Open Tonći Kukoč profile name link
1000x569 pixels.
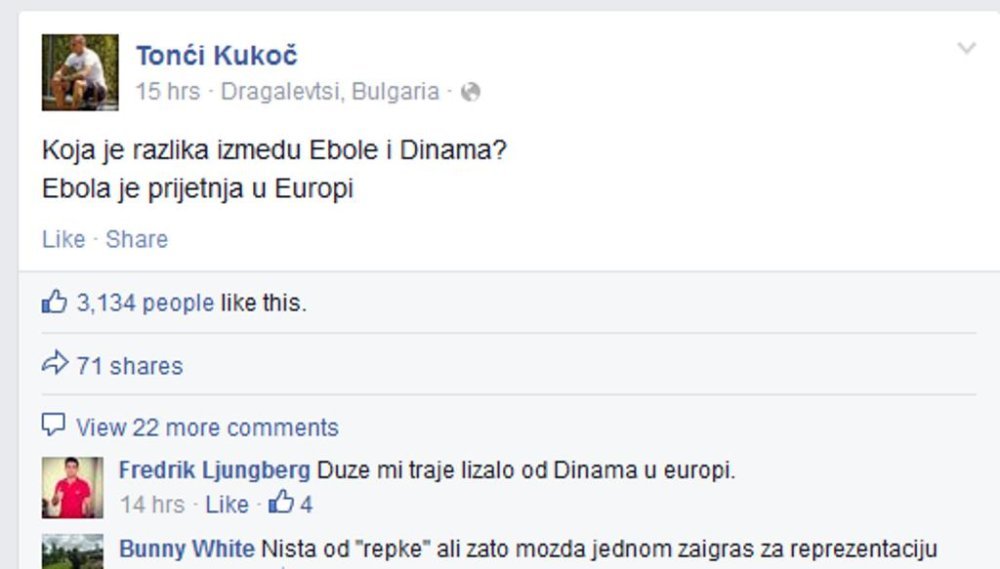pos(217,55)
